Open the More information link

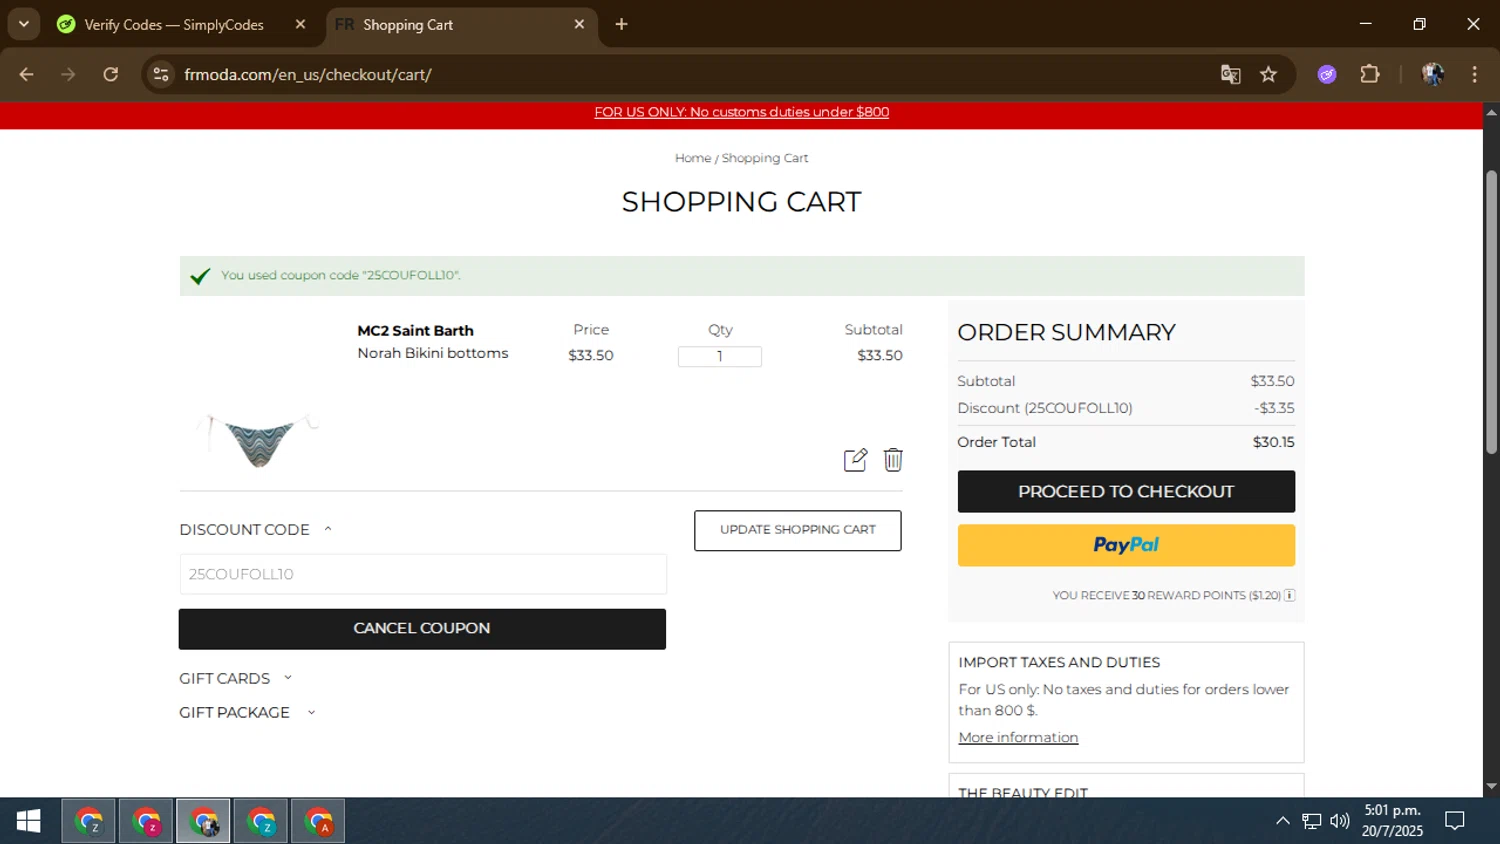point(1018,737)
